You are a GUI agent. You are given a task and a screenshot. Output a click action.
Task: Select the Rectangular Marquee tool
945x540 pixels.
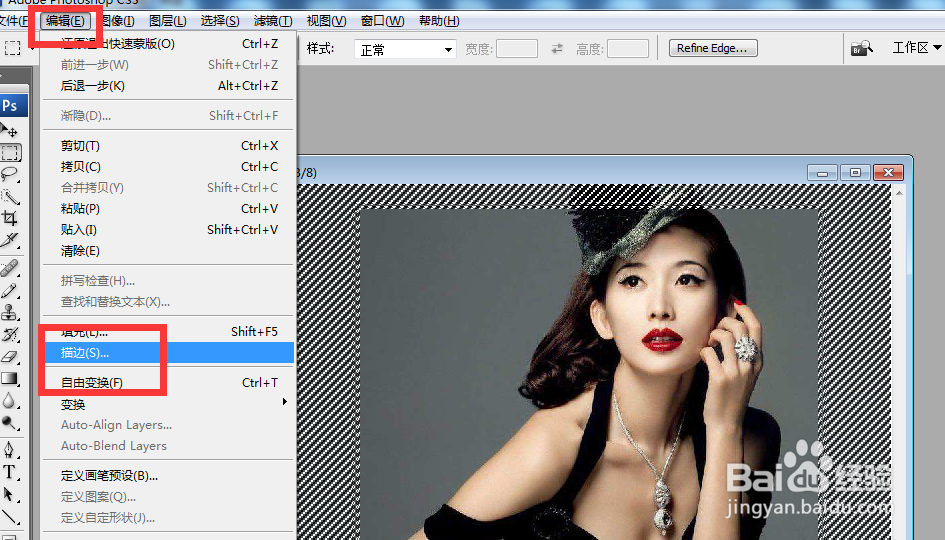tap(10, 152)
